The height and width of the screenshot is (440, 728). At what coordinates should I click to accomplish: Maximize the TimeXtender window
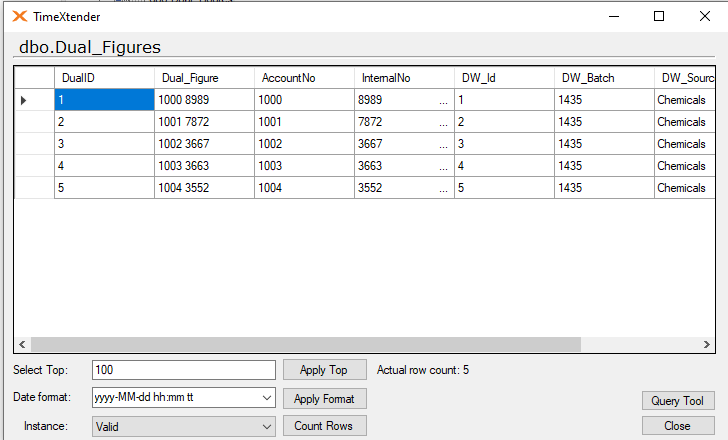[659, 16]
